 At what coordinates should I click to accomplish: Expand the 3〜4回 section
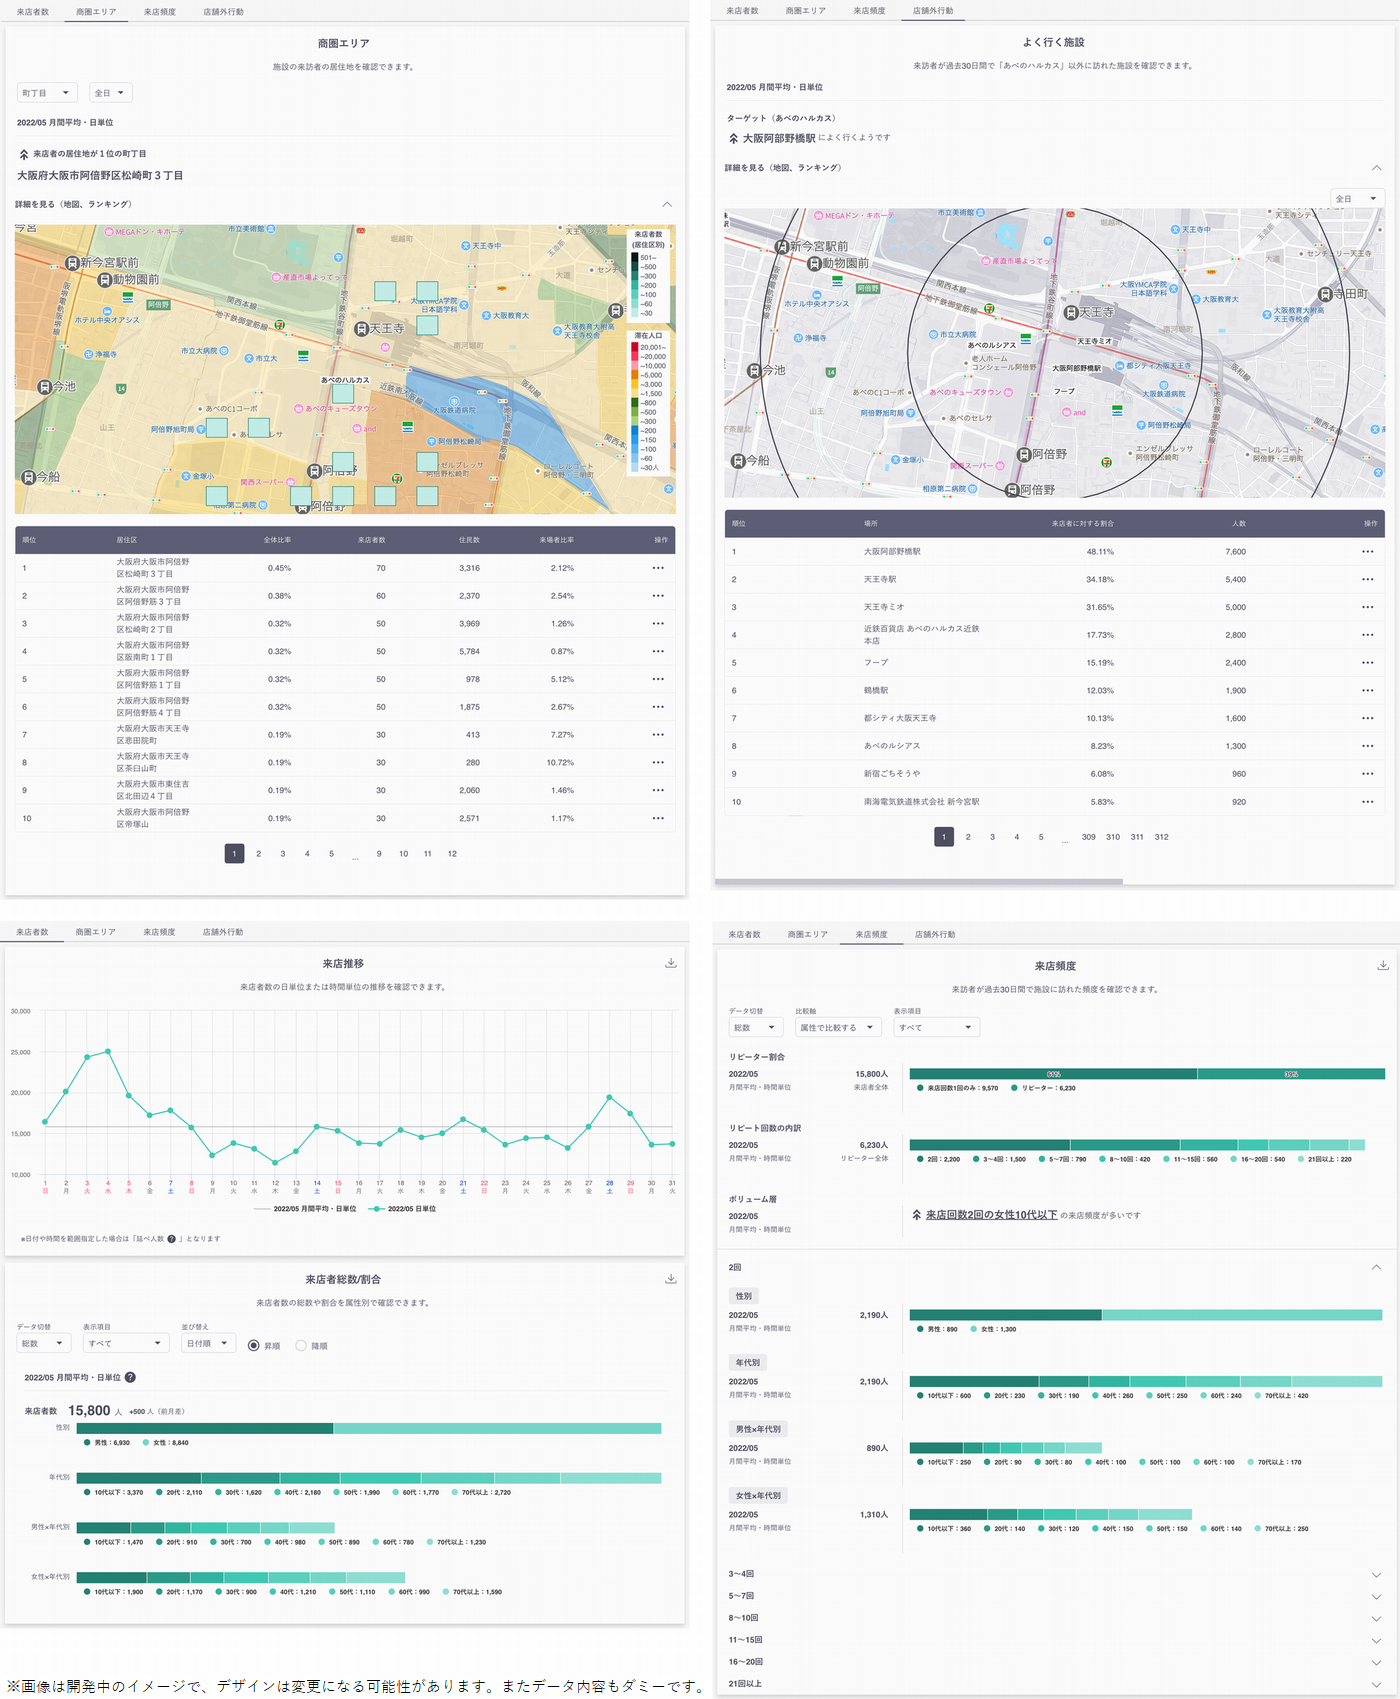click(1055, 1574)
